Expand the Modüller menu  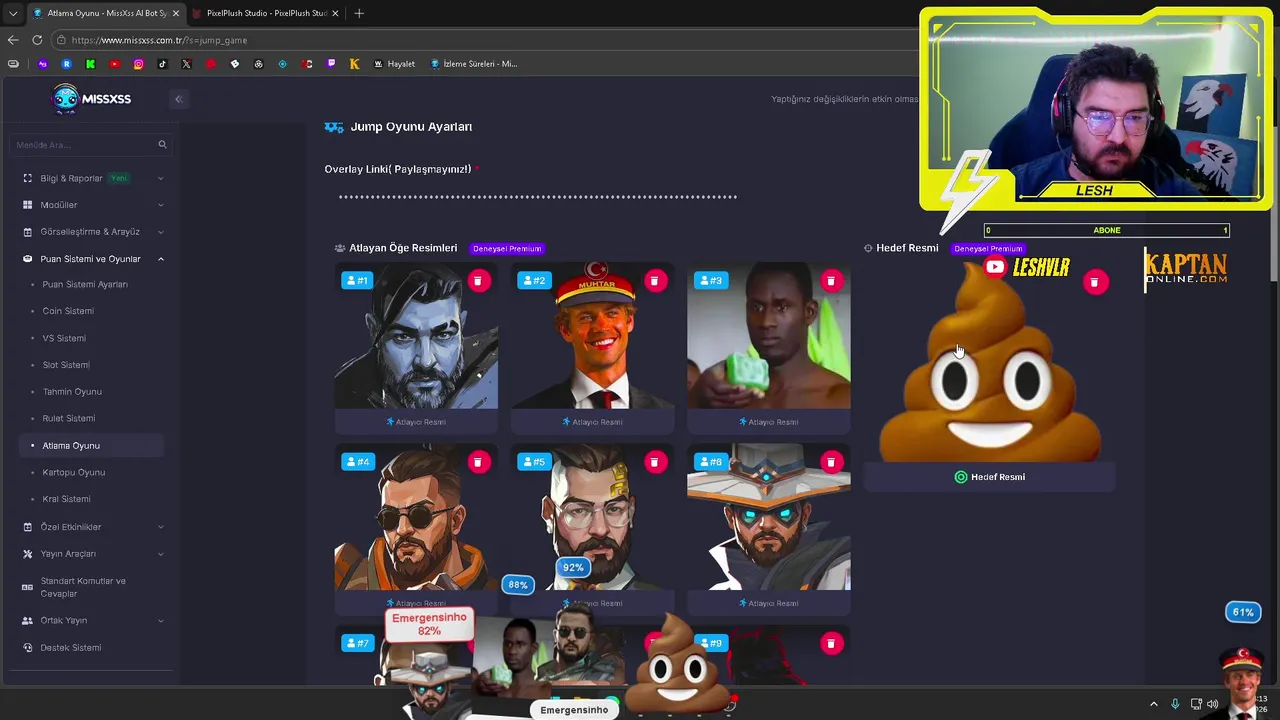click(x=93, y=205)
